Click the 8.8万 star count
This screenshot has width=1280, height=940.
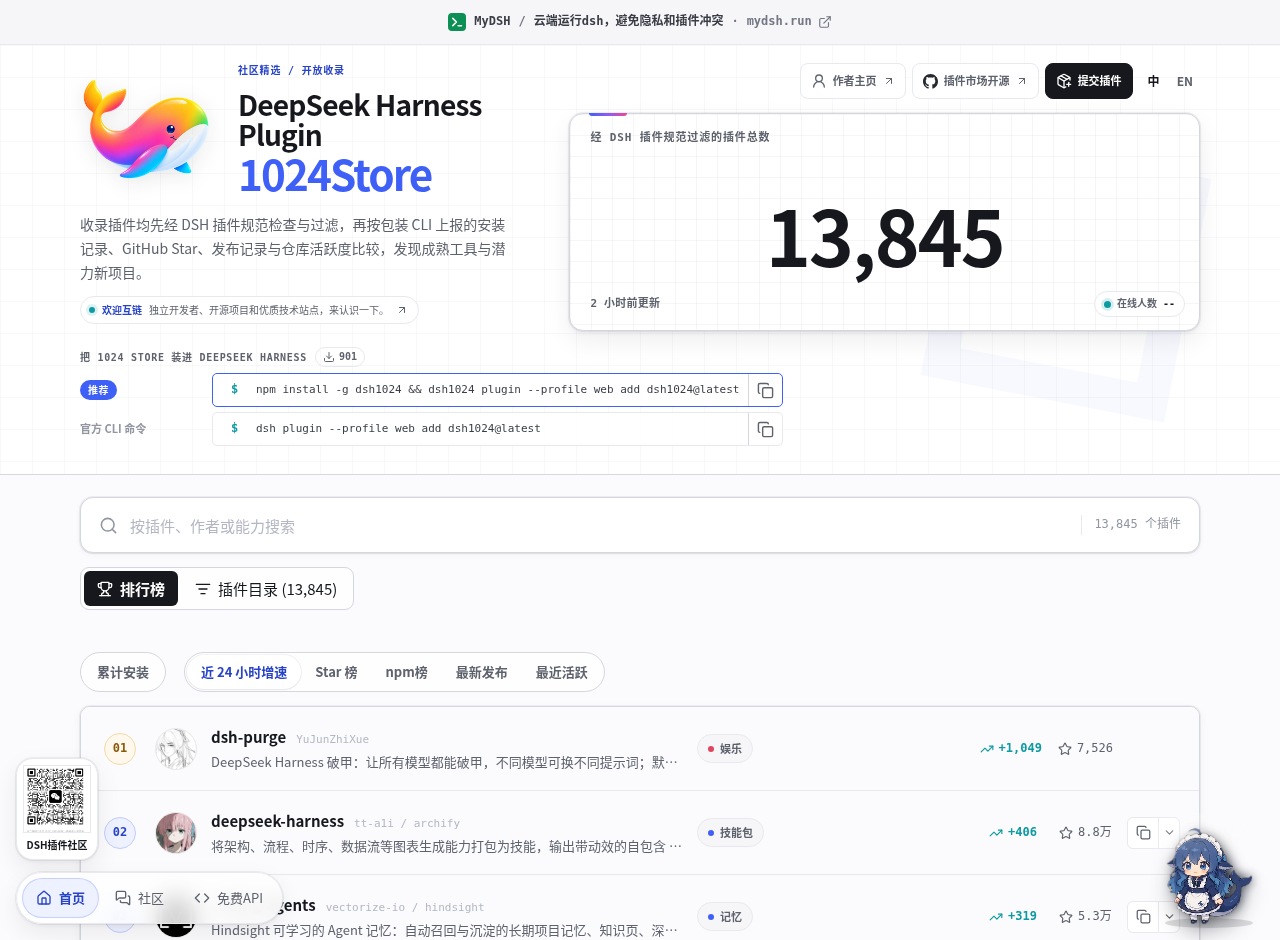pos(1085,832)
